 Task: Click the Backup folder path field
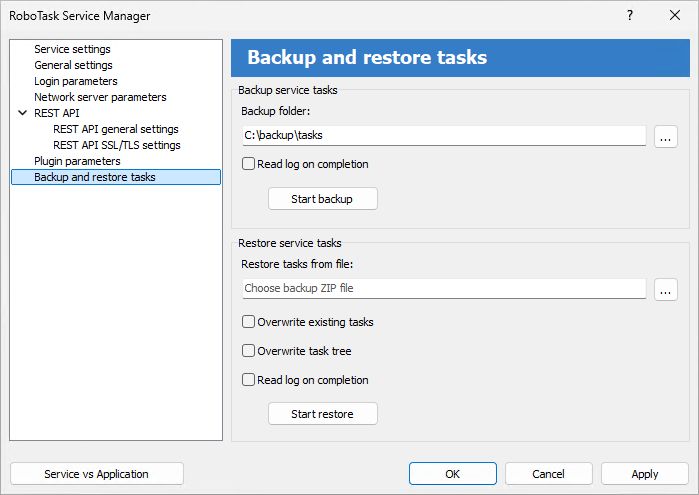pyautogui.click(x=444, y=136)
